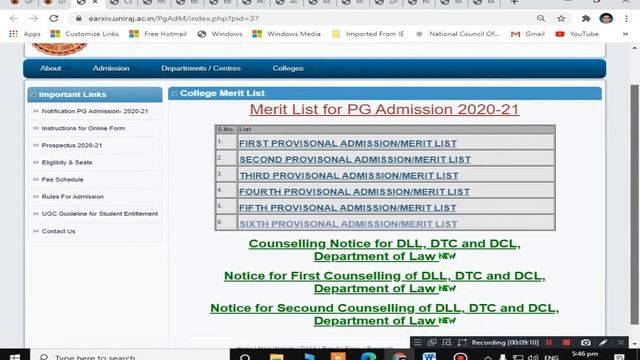This screenshot has height=360, width=640.
Task: Open the Rules For Admission link
Action: click(x=73, y=197)
